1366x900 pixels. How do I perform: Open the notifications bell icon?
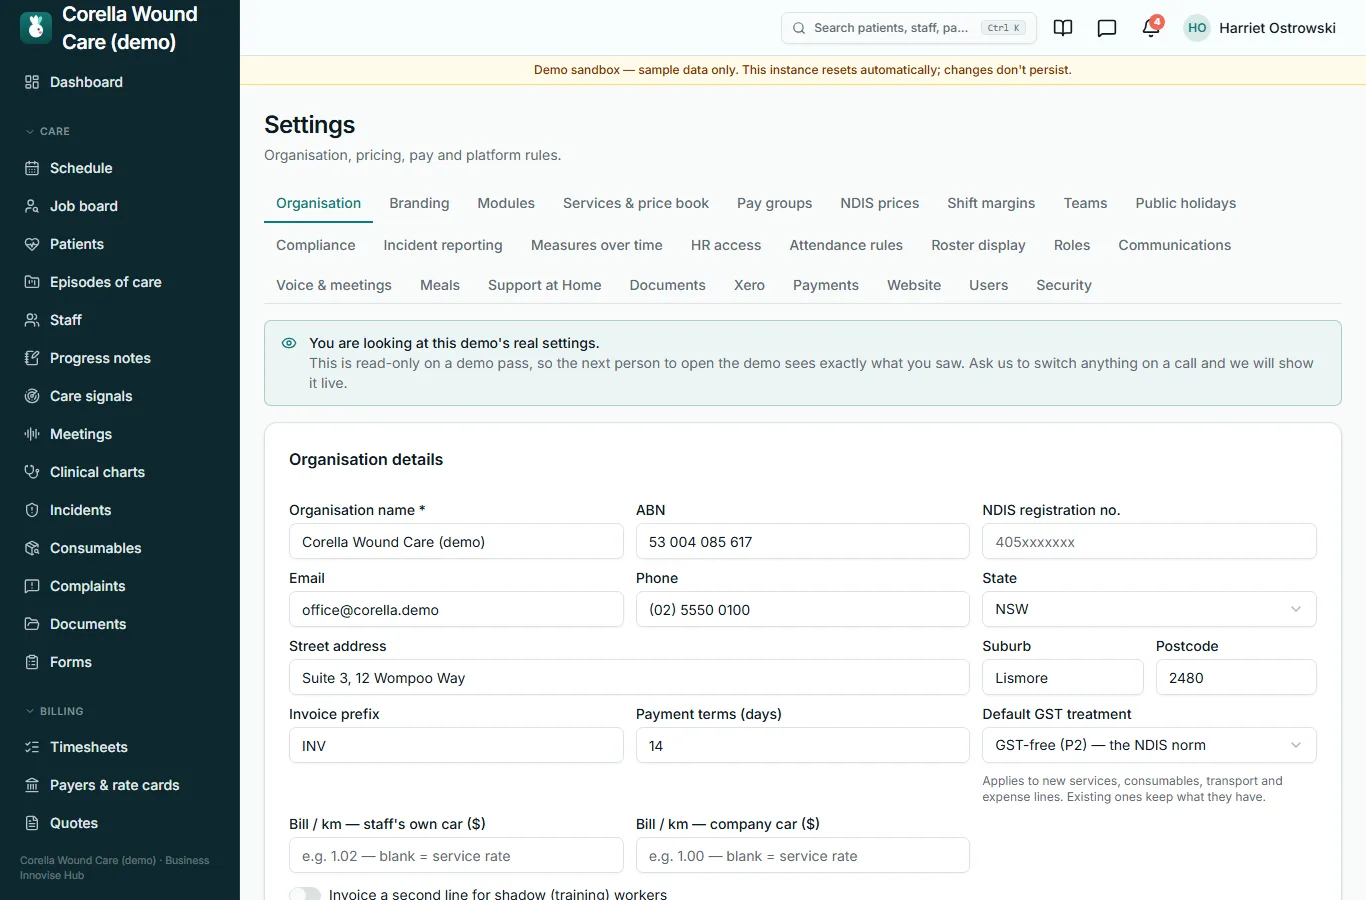pos(1151,28)
